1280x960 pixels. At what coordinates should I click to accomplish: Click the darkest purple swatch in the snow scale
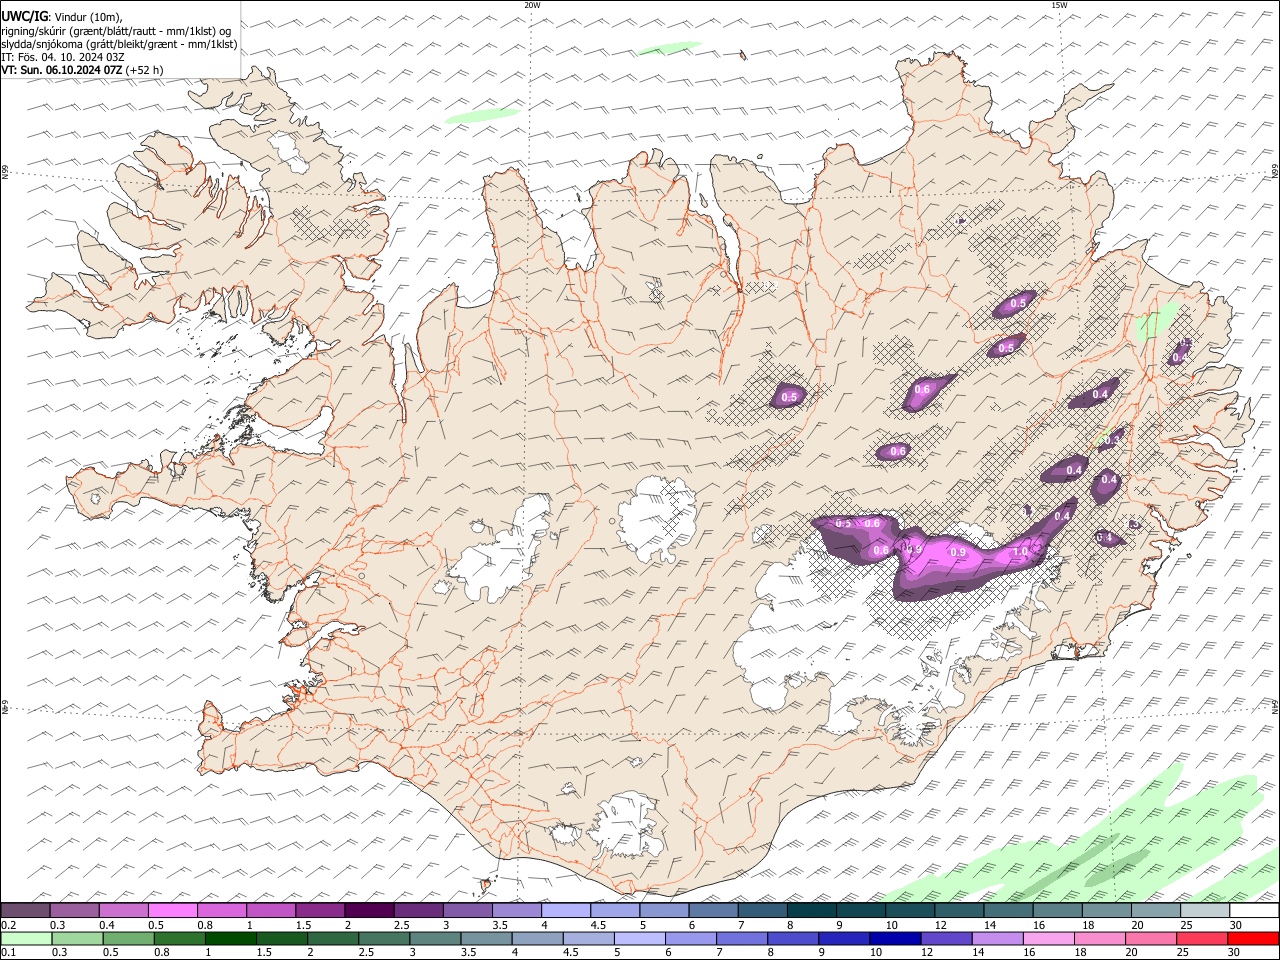point(369,911)
